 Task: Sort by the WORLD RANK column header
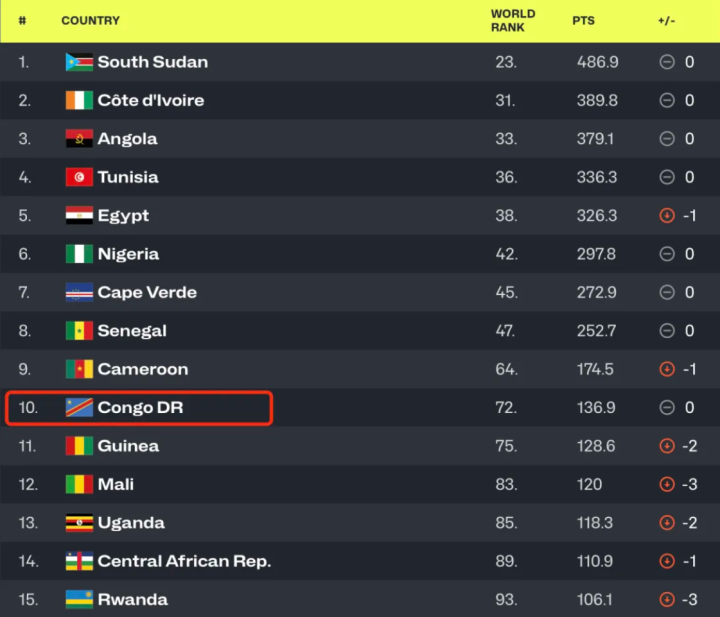pos(513,21)
